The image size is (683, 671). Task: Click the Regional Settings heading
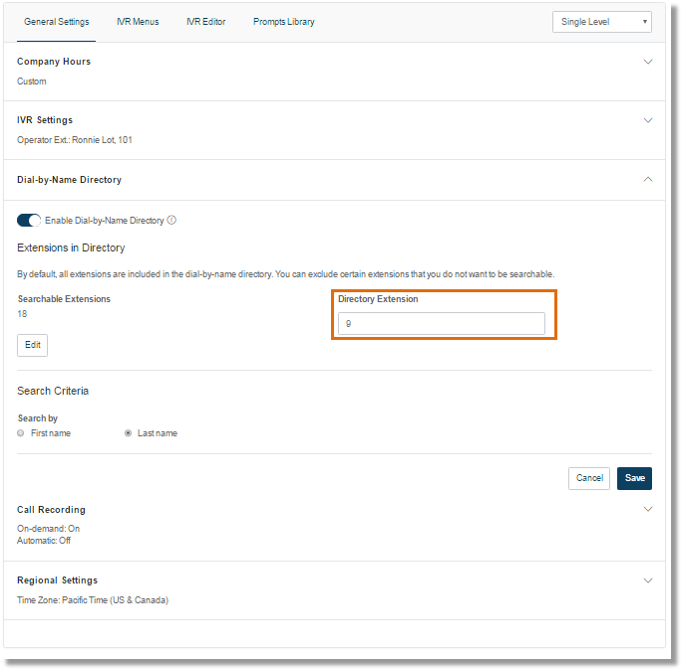coord(57,580)
